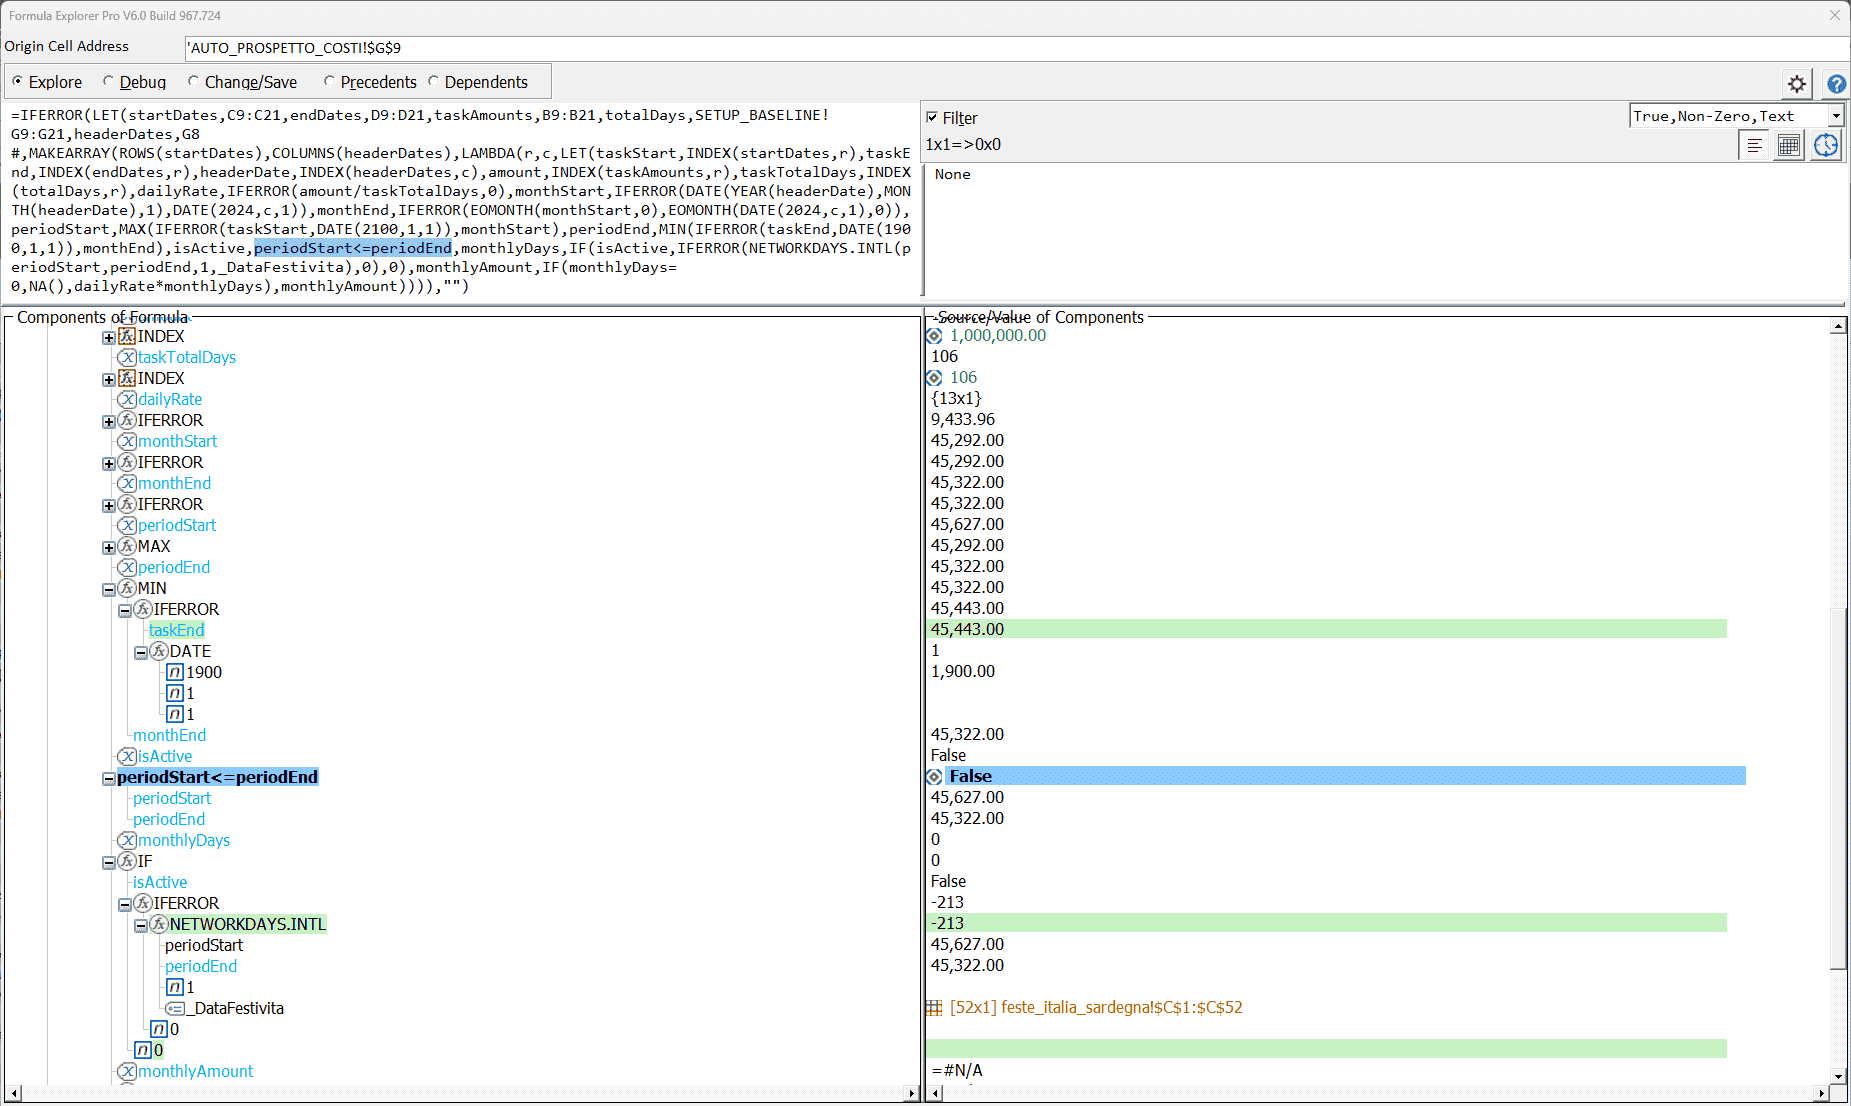Select the Debug radio button
Viewport: 1851px width, 1106px height.
[x=108, y=81]
